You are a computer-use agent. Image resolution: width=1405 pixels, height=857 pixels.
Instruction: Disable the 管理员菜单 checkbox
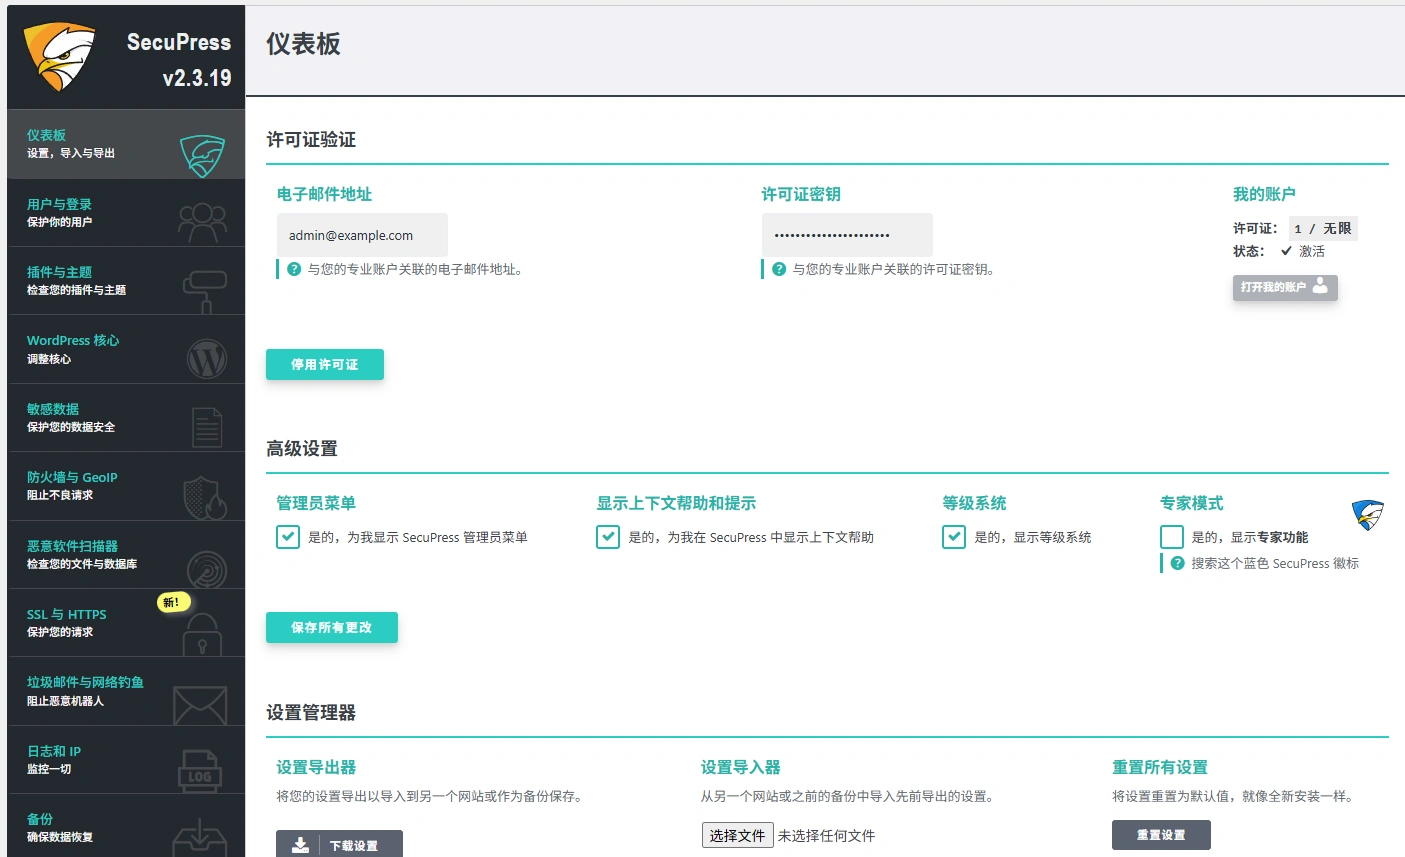[x=287, y=536]
